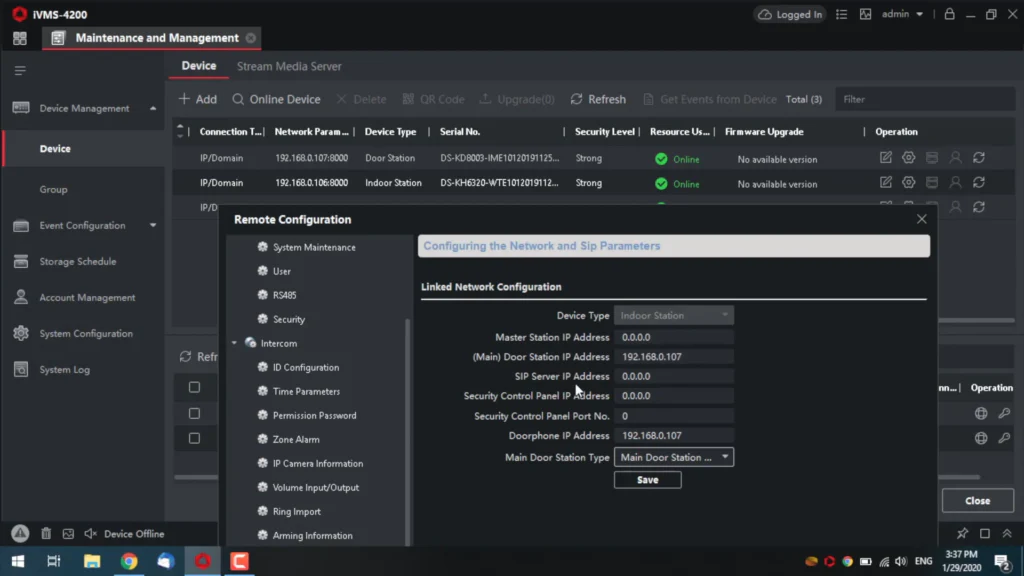
Task: Select Zone Alarm in the tree
Action: pyautogui.click(x=296, y=440)
